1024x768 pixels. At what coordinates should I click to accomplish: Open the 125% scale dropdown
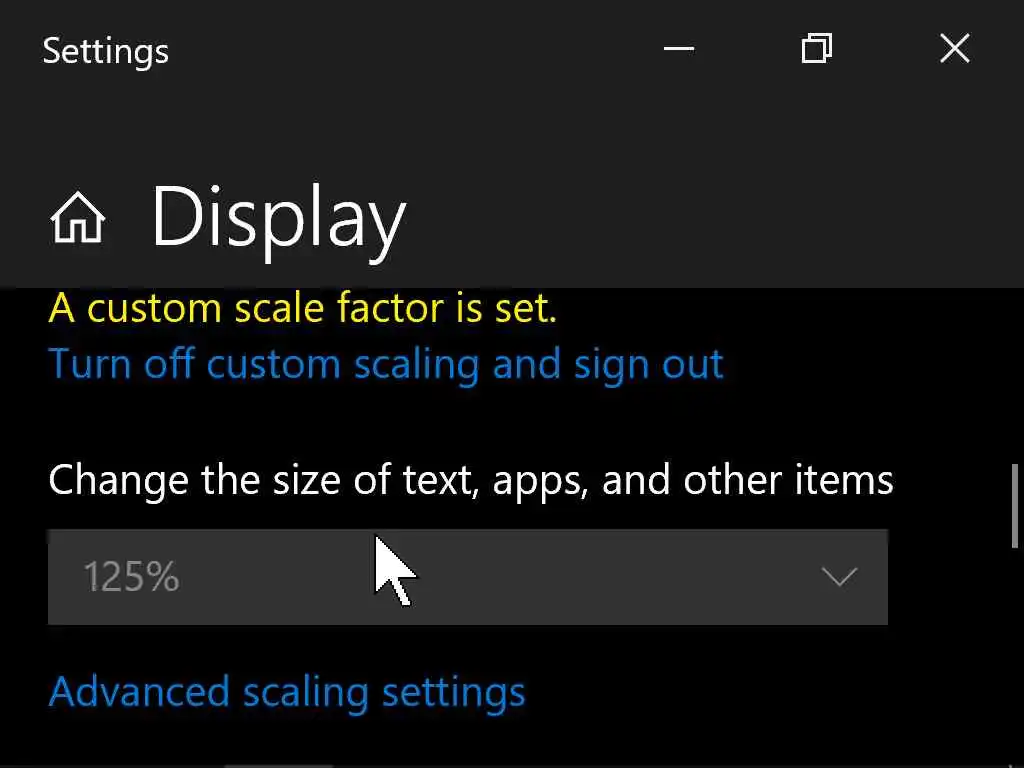point(467,577)
